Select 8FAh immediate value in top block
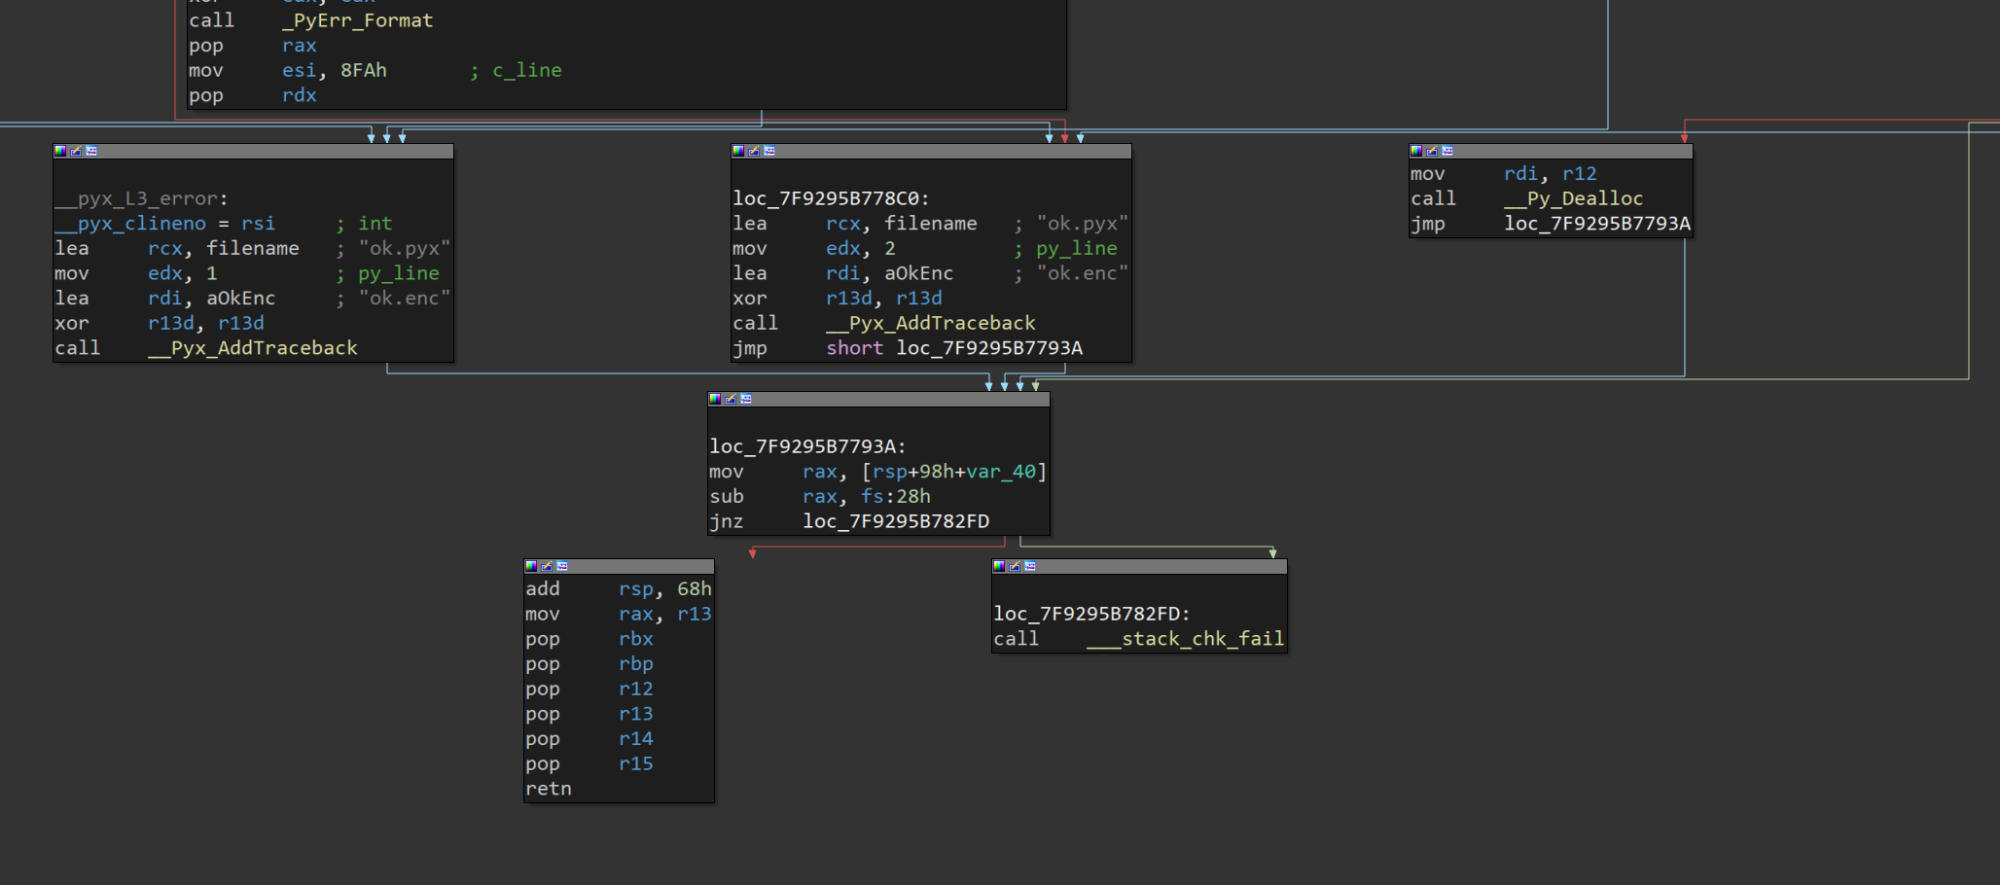2000x885 pixels. [x=363, y=70]
